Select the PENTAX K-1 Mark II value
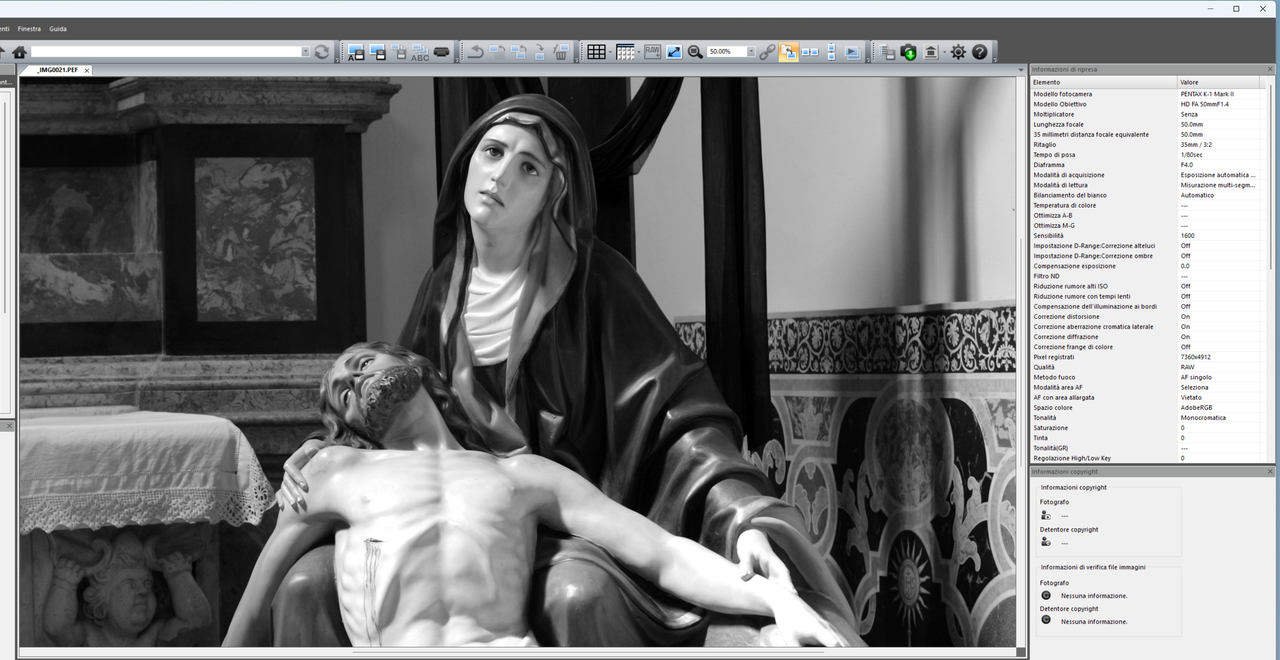 point(1207,94)
